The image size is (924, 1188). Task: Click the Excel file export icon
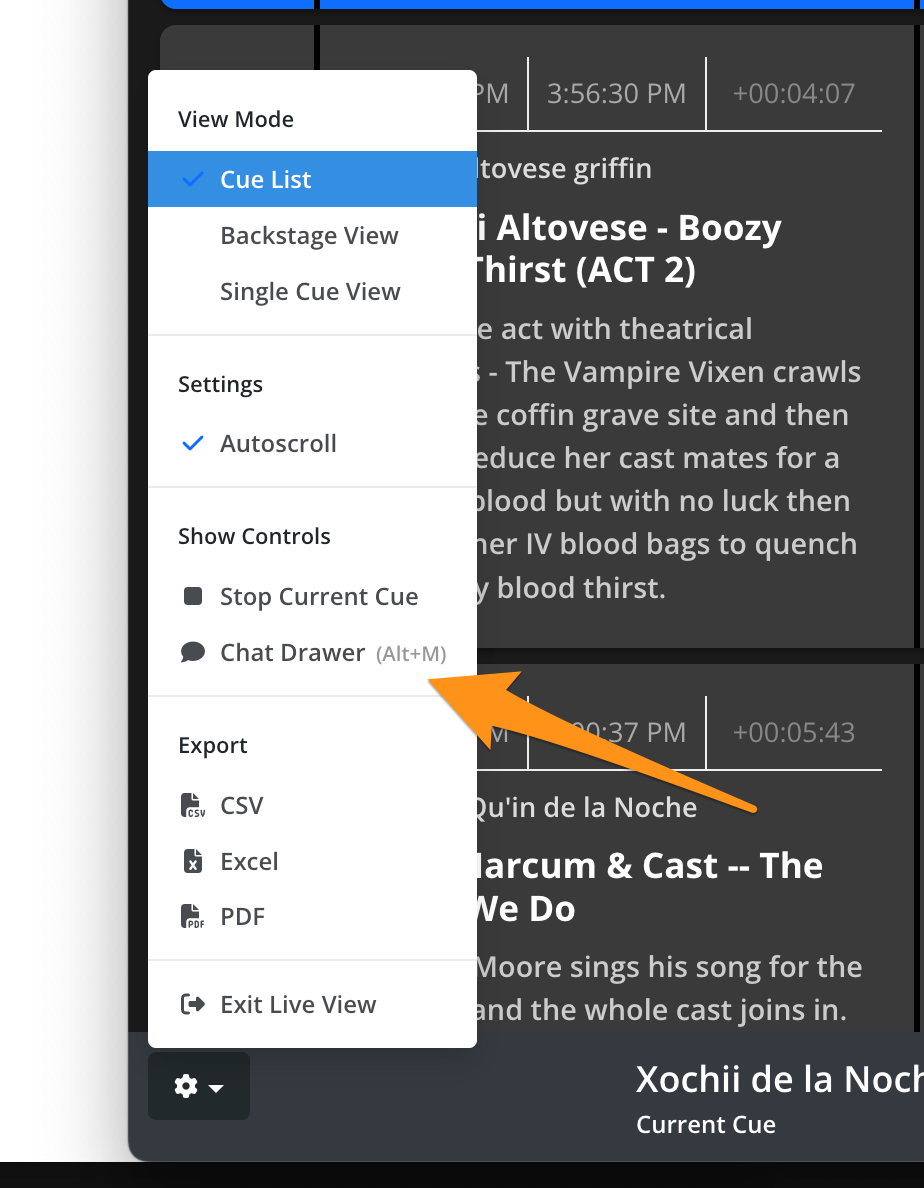(x=193, y=862)
